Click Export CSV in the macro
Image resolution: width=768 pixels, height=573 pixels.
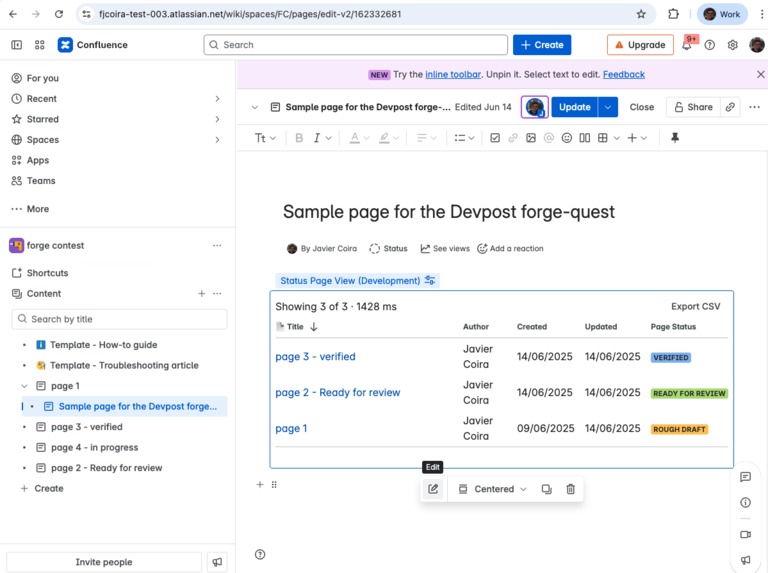[x=696, y=307]
